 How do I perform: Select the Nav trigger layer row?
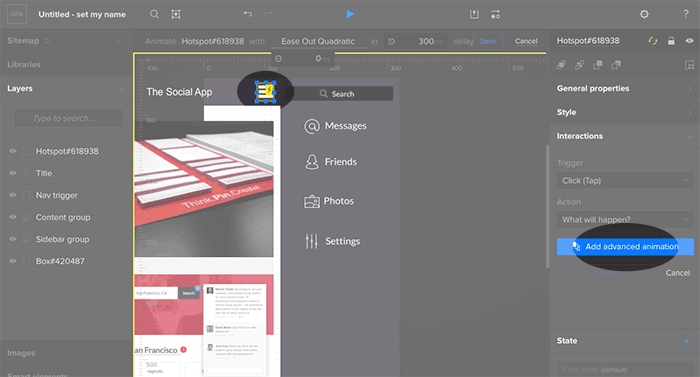click(67, 195)
